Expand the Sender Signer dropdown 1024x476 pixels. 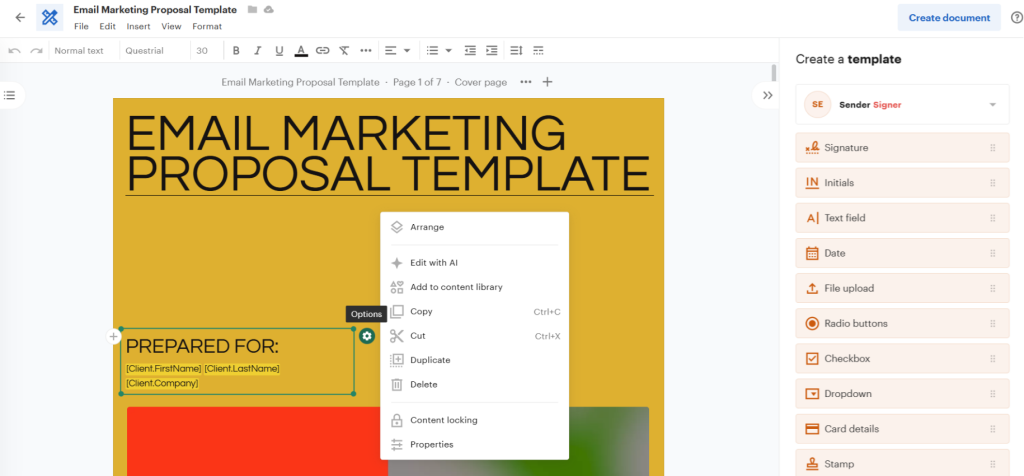click(992, 105)
